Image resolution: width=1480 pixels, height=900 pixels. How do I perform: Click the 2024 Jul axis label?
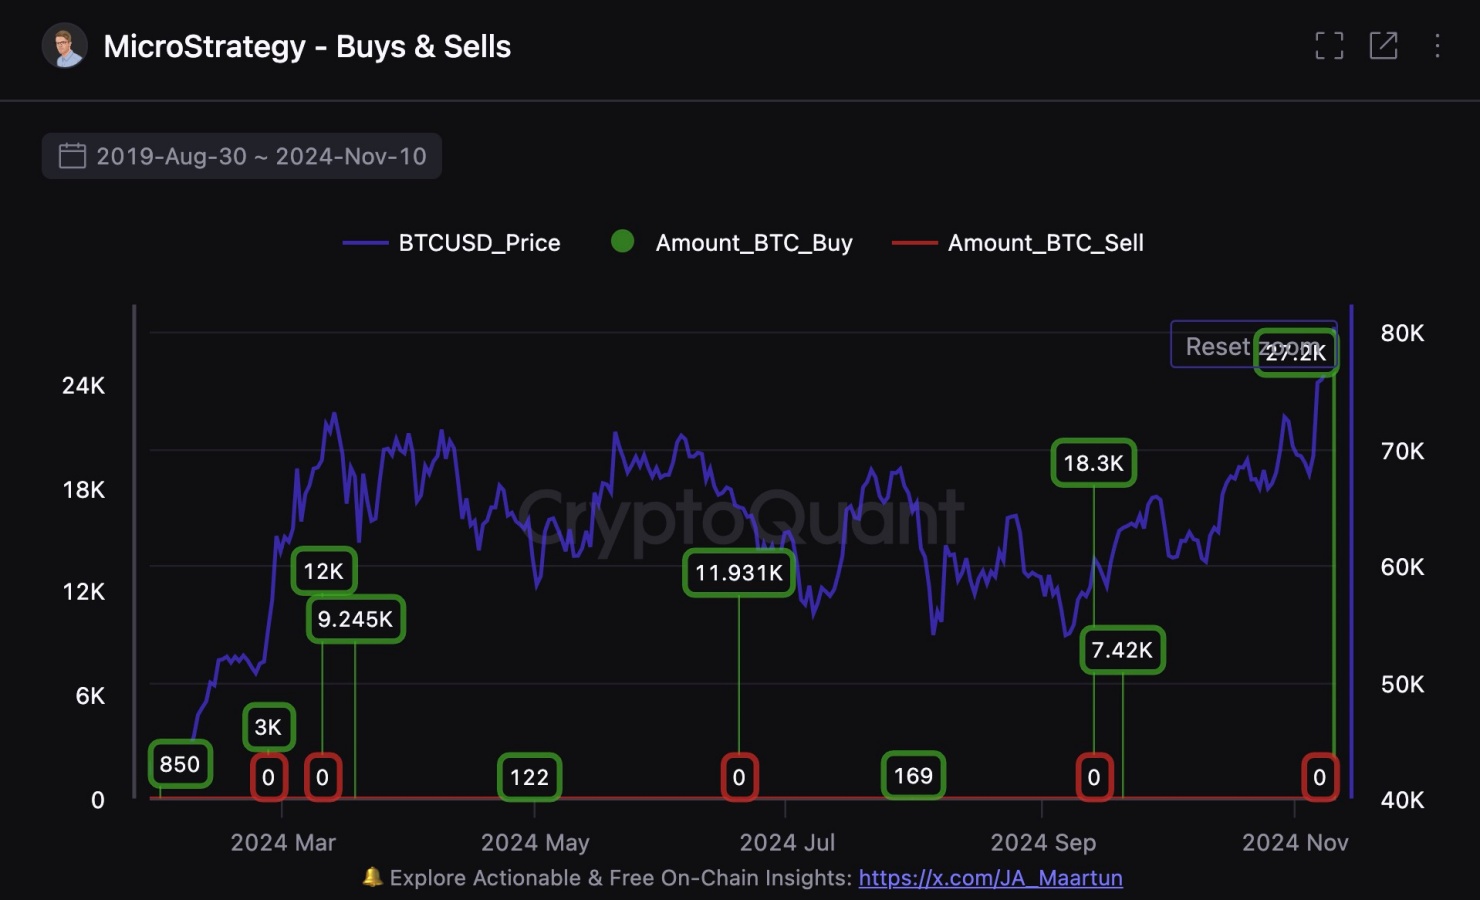pos(787,842)
